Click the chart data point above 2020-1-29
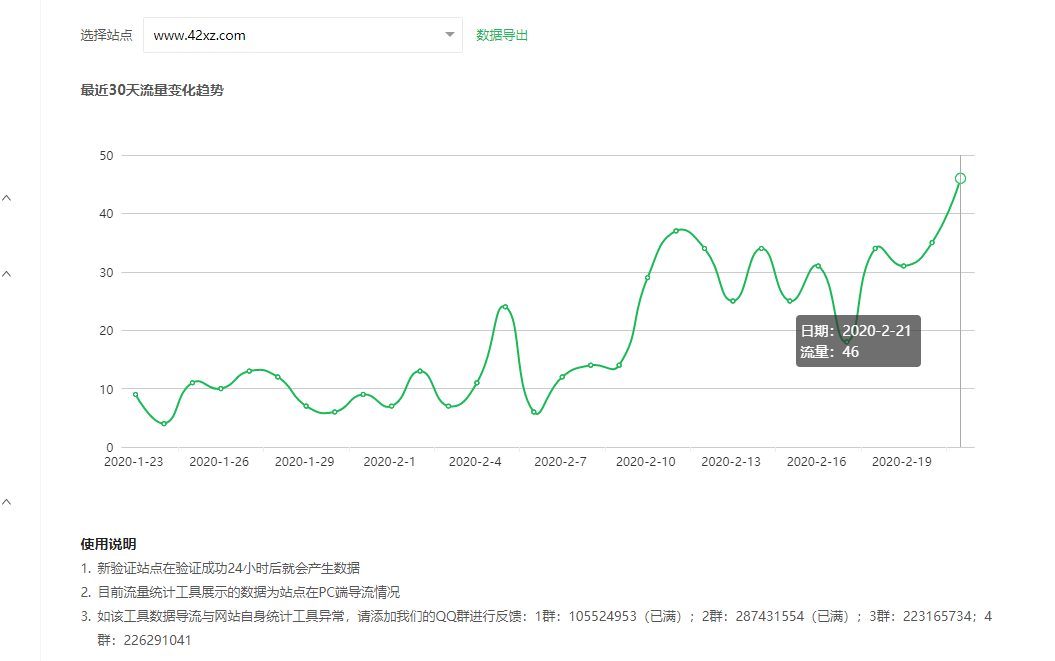The width and height of the screenshot is (1055, 661). pos(306,406)
